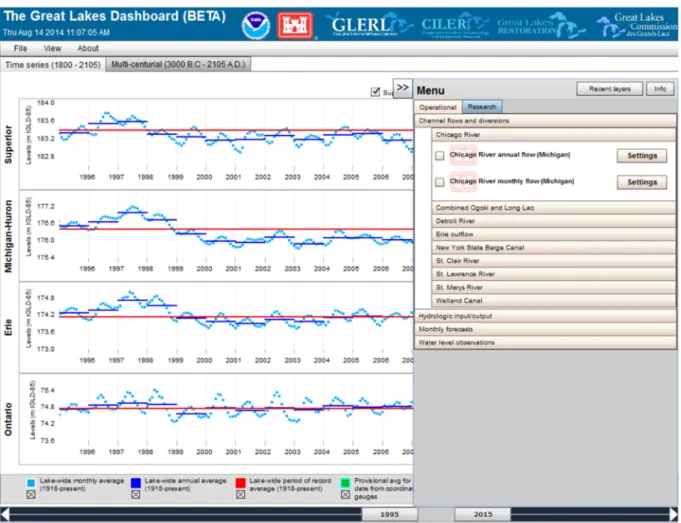Image resolution: width=681 pixels, height=523 pixels.
Task: Expand the St. Lawrence River section
Action: pos(554,274)
